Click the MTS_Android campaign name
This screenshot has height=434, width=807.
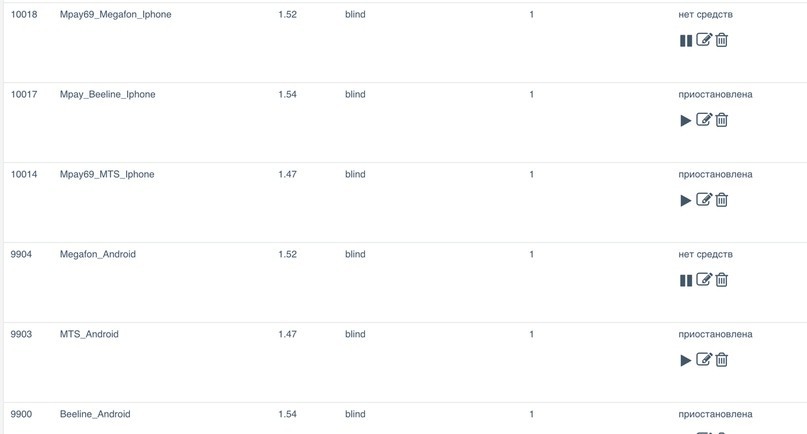pos(89,334)
